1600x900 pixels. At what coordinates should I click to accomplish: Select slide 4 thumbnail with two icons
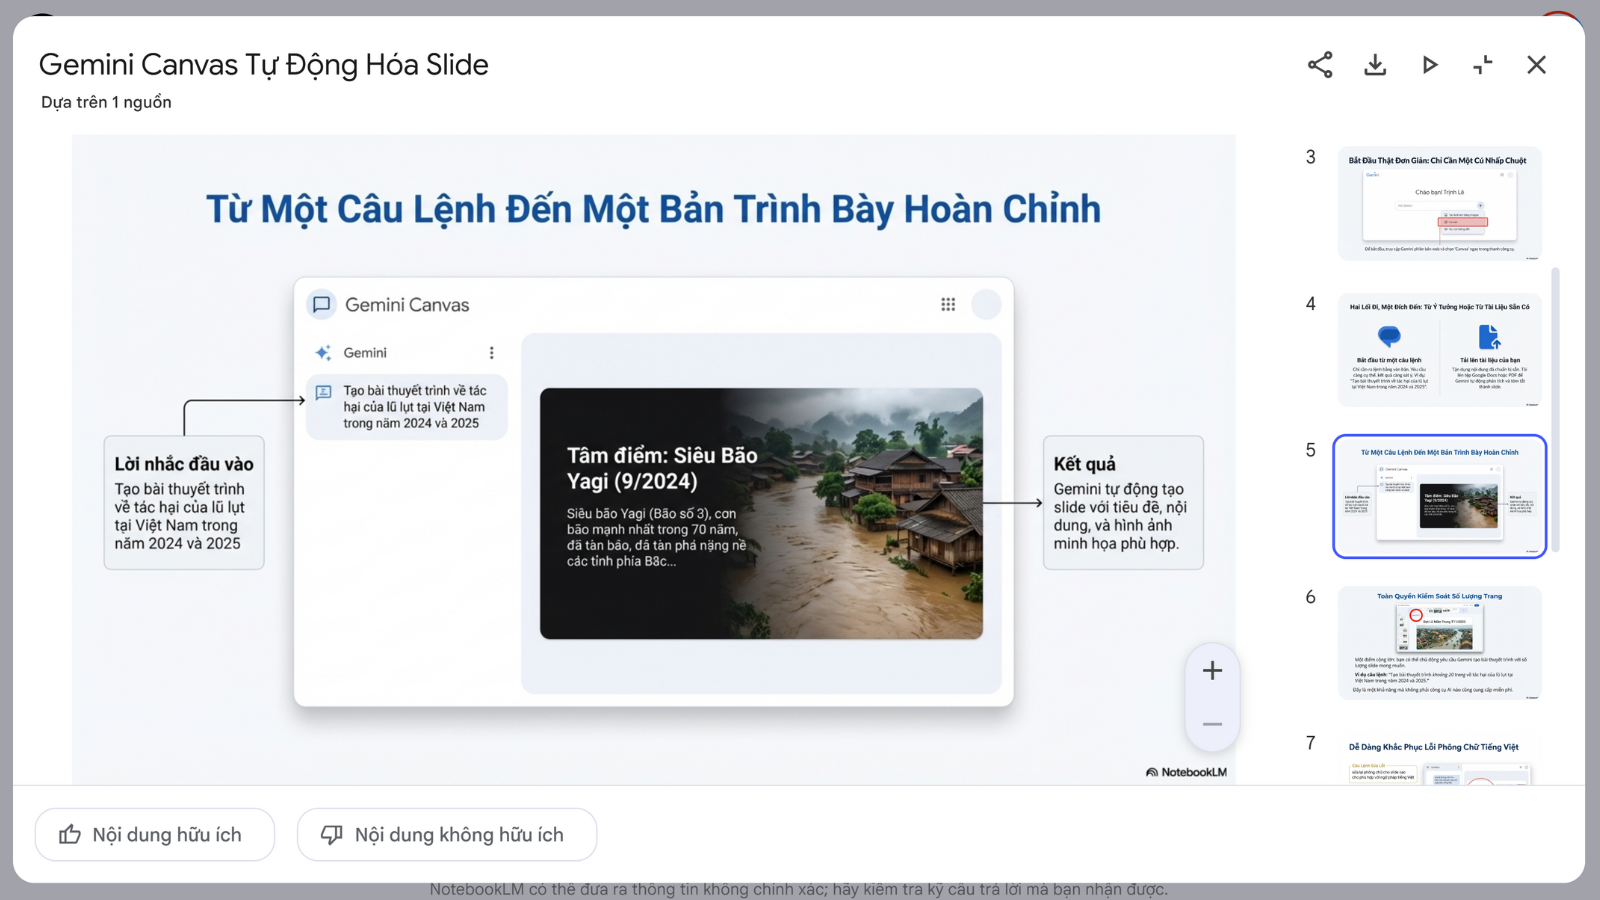tap(1439, 350)
